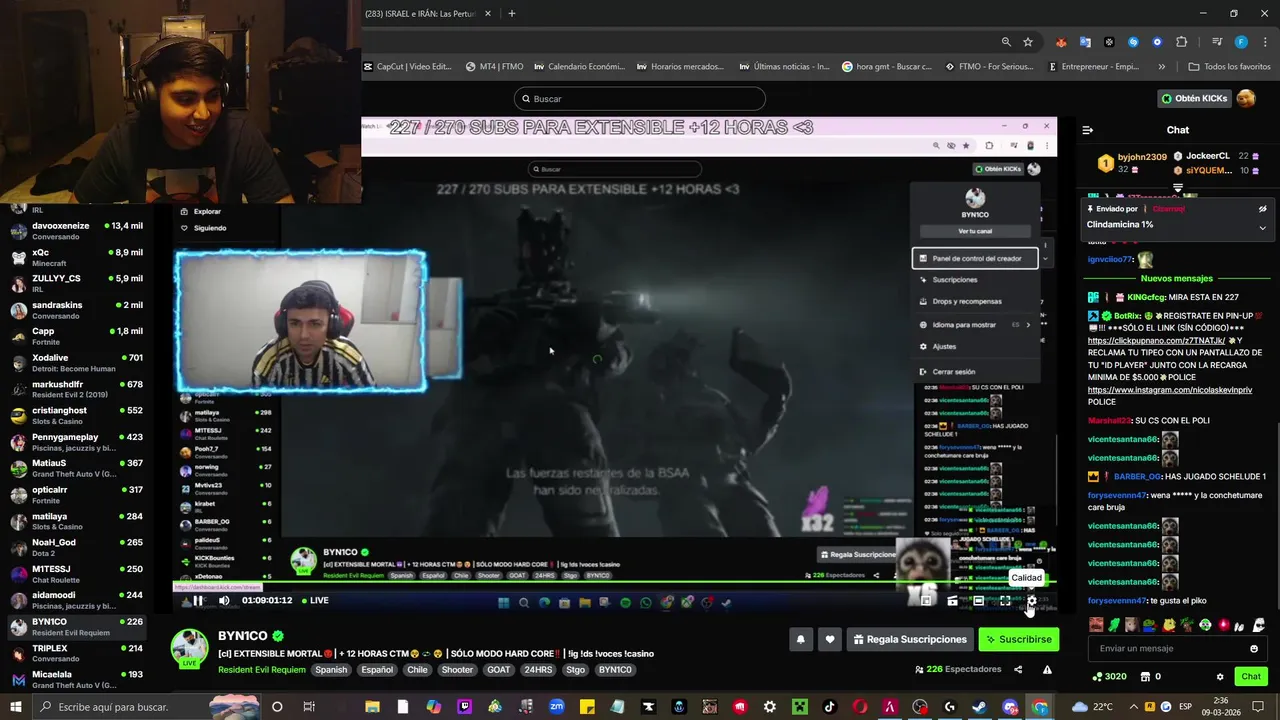Select the Spanish tag
Viewport: 1280px width, 720px height.
click(x=331, y=670)
